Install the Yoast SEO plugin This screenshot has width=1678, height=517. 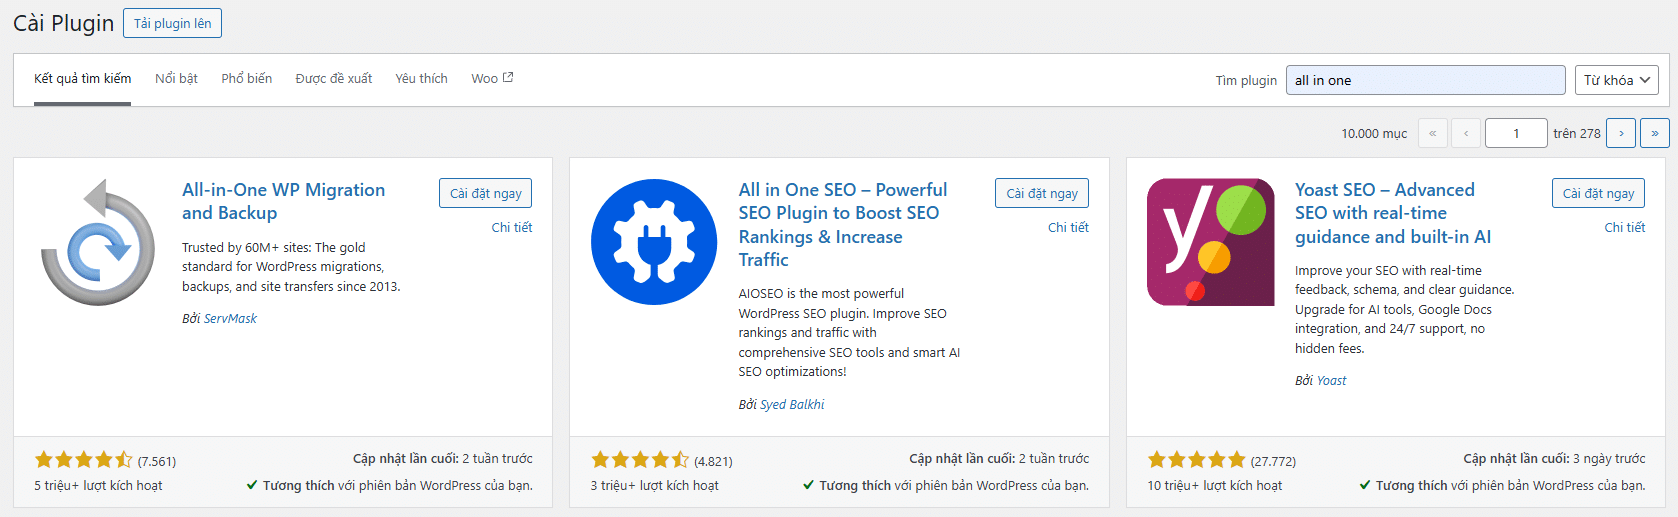(1598, 193)
